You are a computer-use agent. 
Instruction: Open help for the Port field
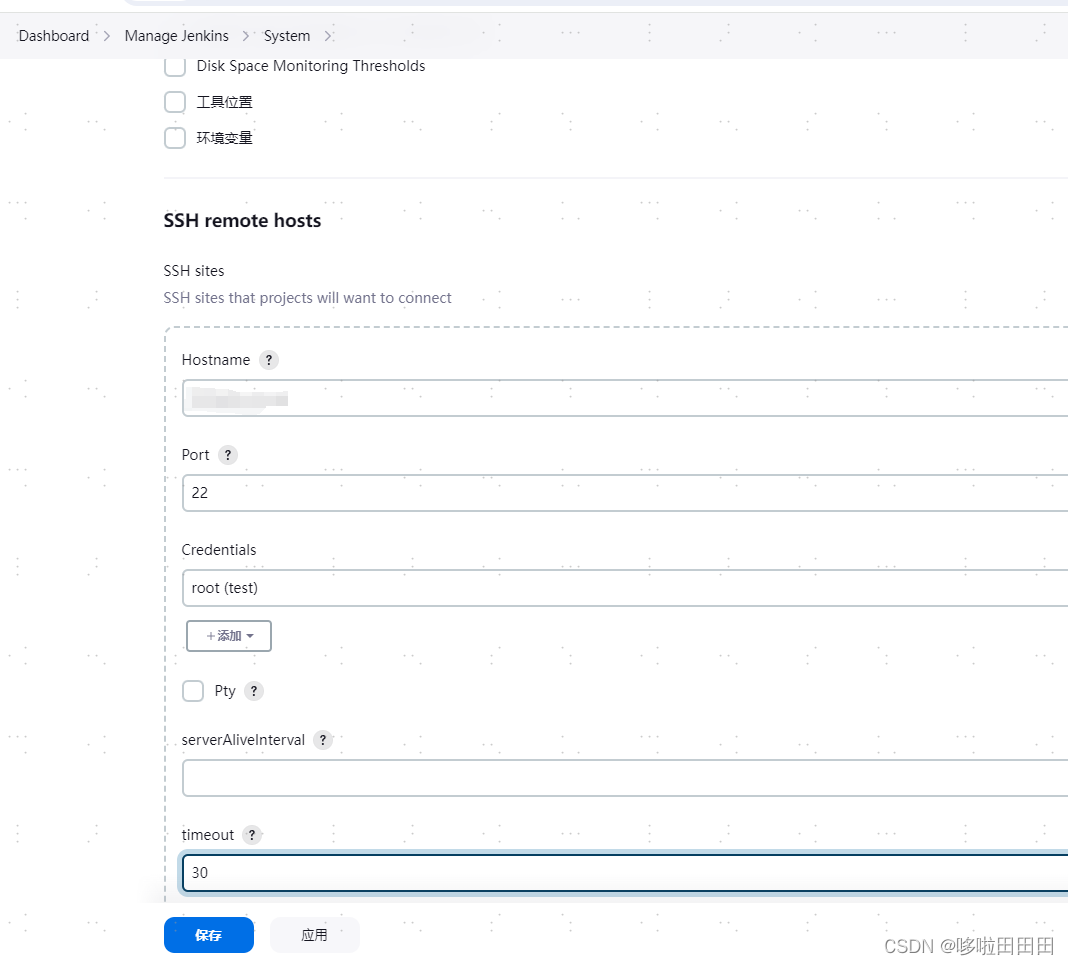pos(228,455)
